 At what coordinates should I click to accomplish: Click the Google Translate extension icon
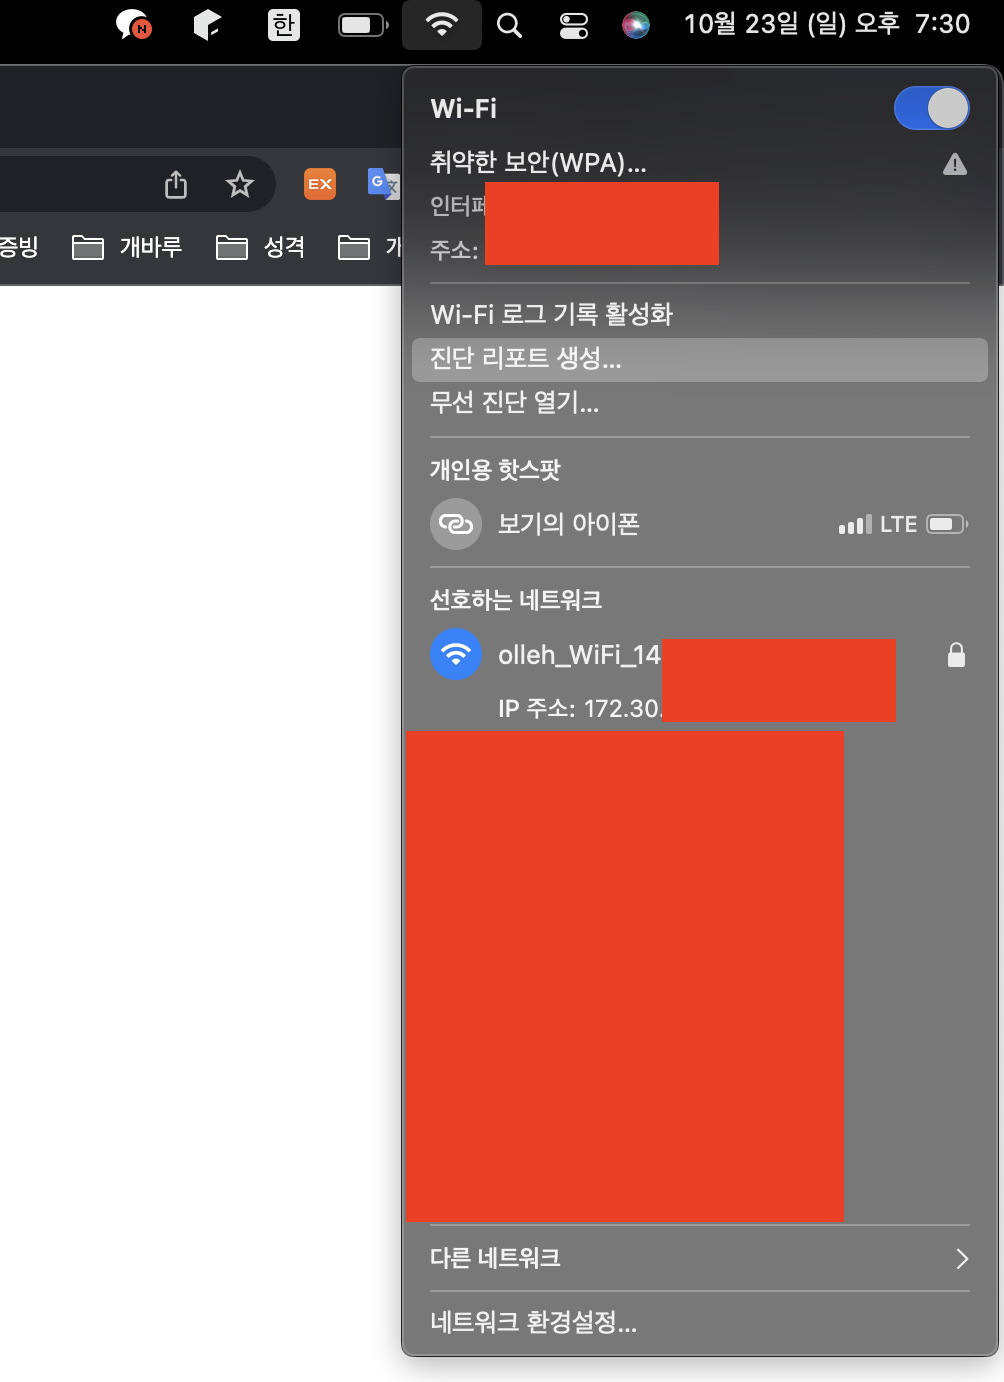pyautogui.click(x=384, y=184)
